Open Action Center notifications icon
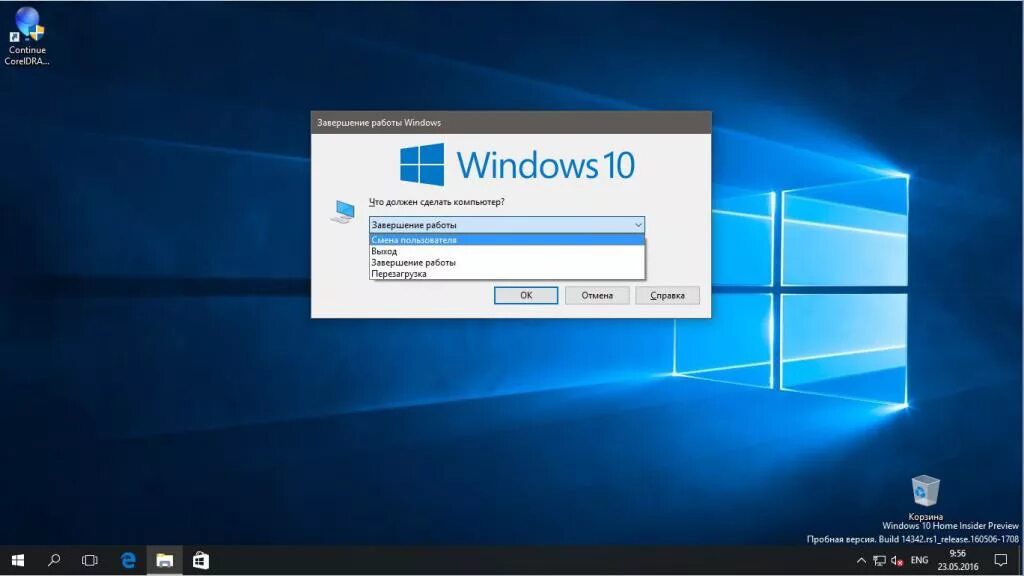Screen dimensions: 1024x576 [1000, 560]
